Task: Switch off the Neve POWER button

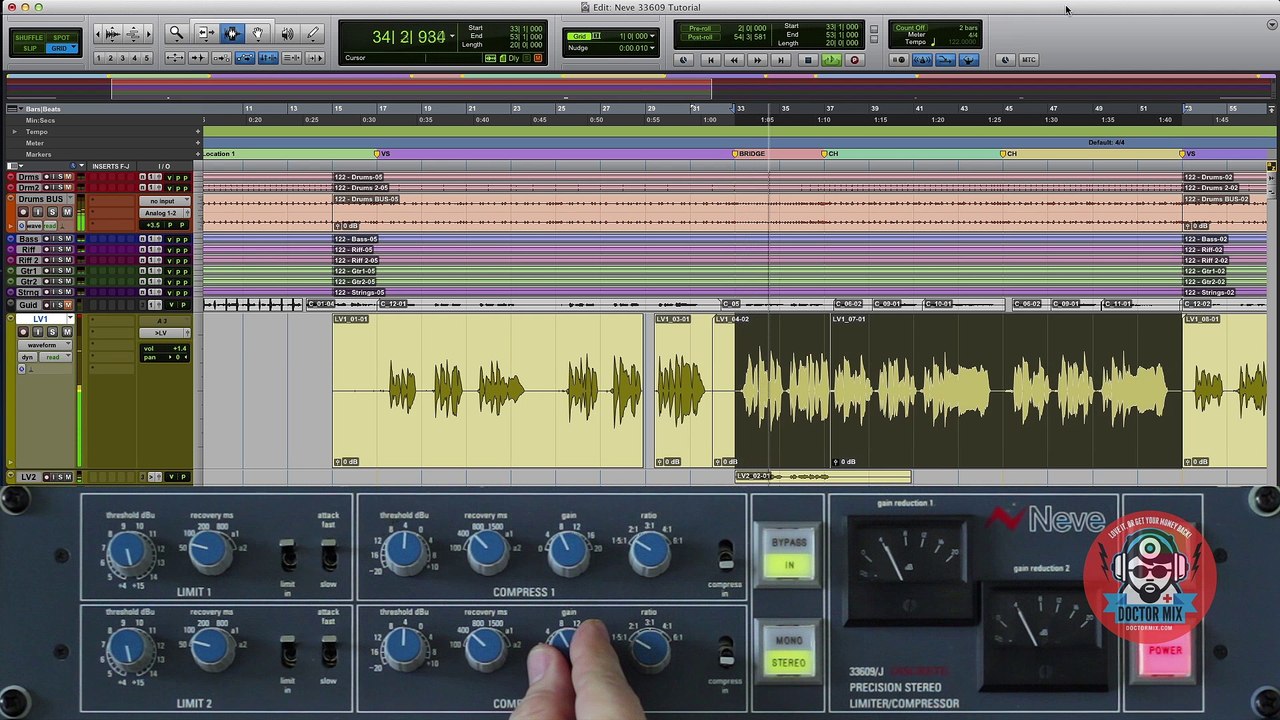Action: [x=1164, y=651]
